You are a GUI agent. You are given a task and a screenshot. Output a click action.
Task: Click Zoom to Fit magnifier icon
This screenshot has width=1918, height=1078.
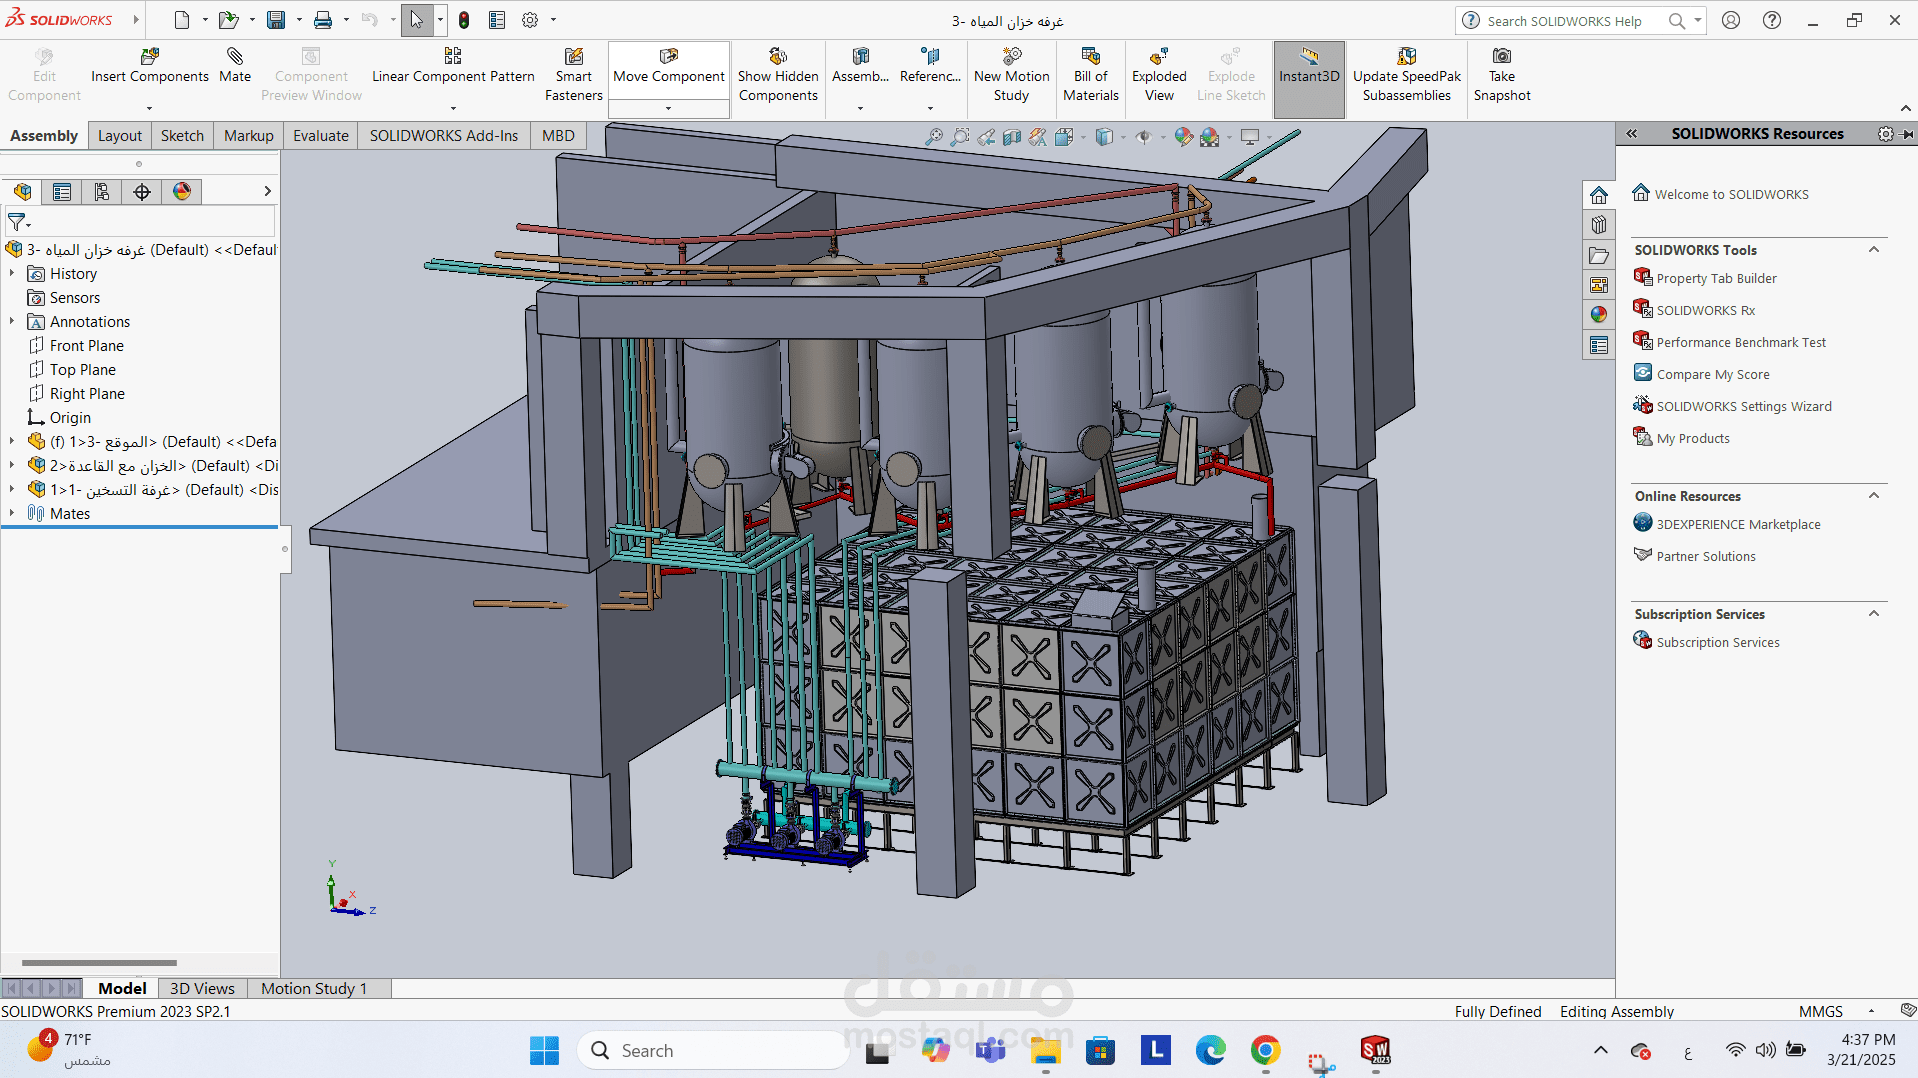pyautogui.click(x=933, y=137)
